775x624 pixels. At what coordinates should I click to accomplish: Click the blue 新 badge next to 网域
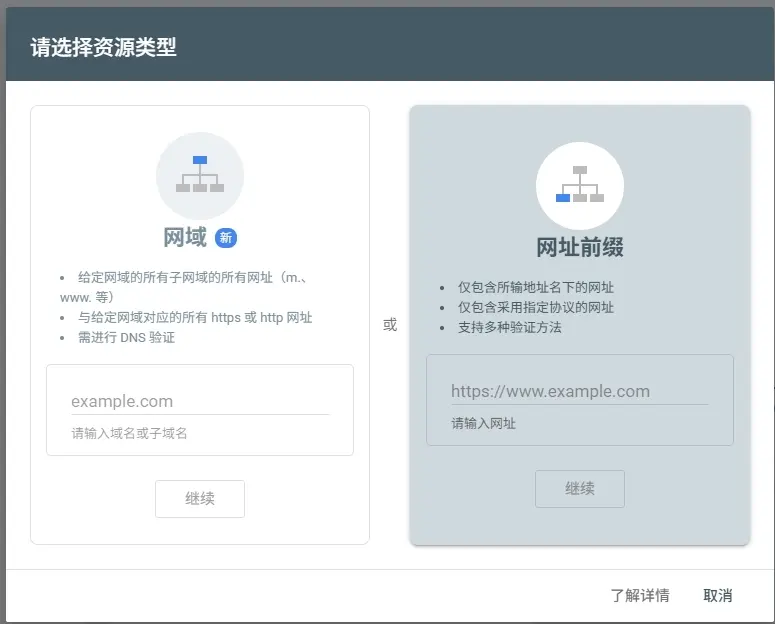click(226, 238)
